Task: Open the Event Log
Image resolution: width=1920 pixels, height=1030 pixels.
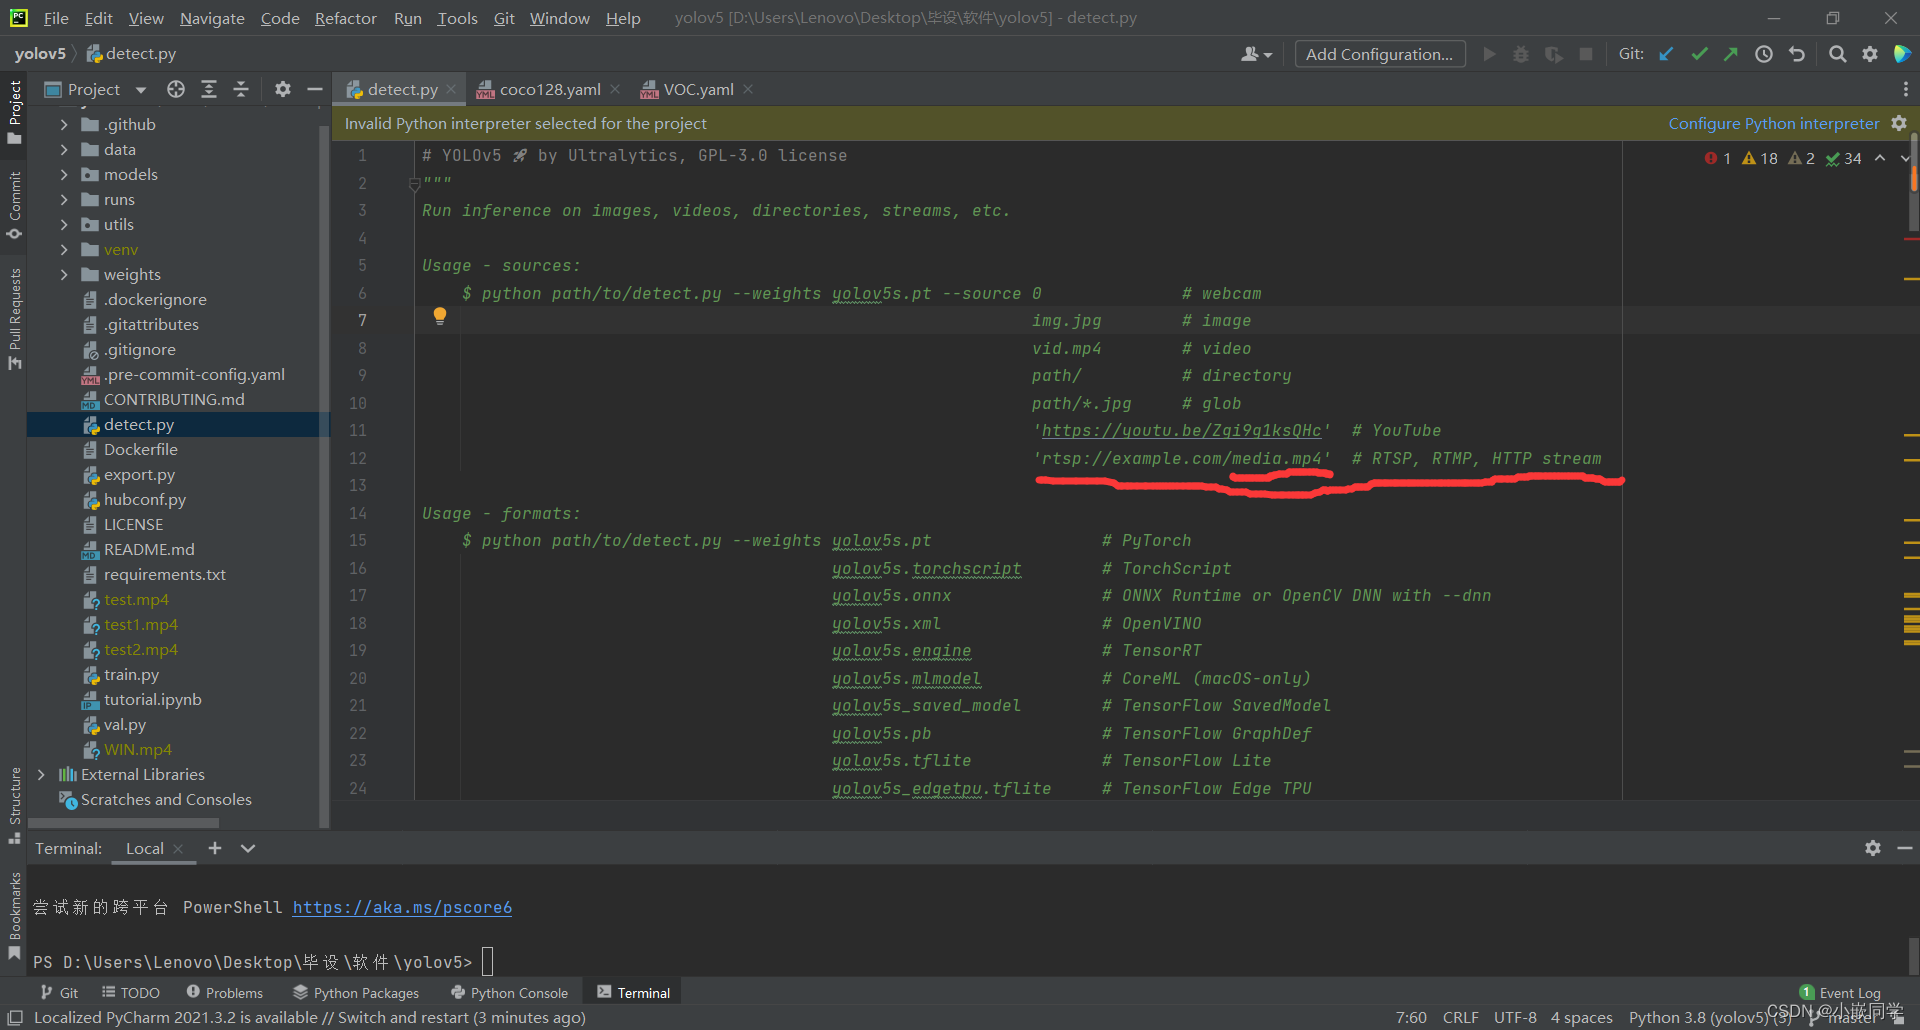Action: pyautogui.click(x=1840, y=992)
